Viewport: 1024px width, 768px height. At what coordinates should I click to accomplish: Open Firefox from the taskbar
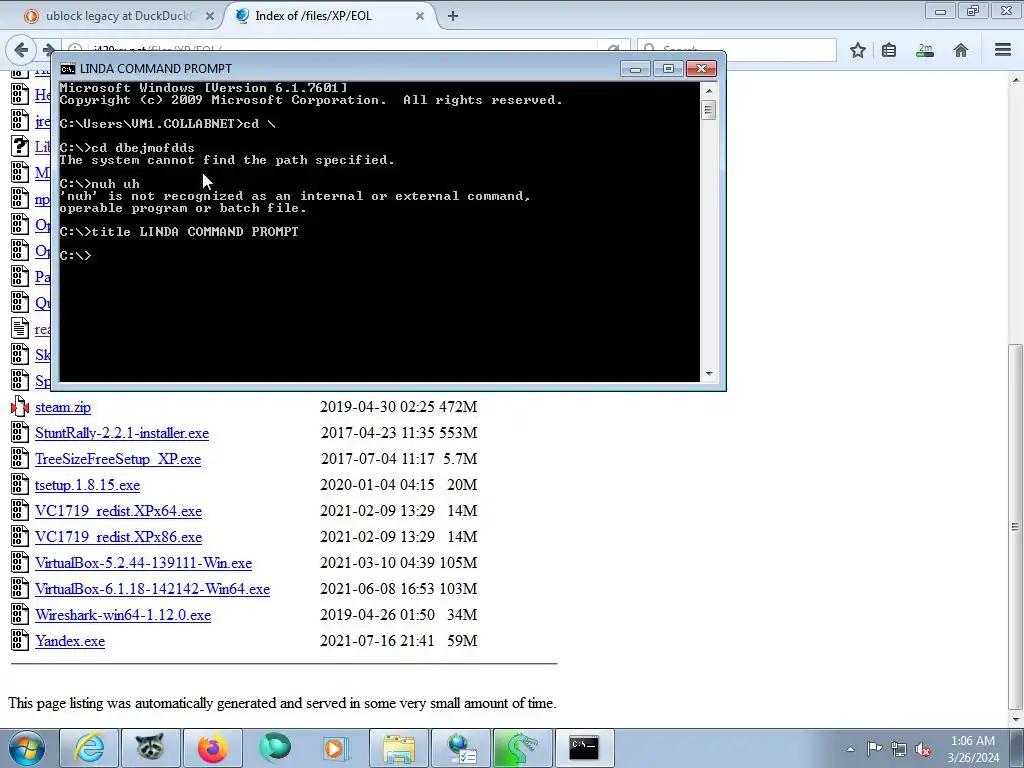click(x=212, y=748)
